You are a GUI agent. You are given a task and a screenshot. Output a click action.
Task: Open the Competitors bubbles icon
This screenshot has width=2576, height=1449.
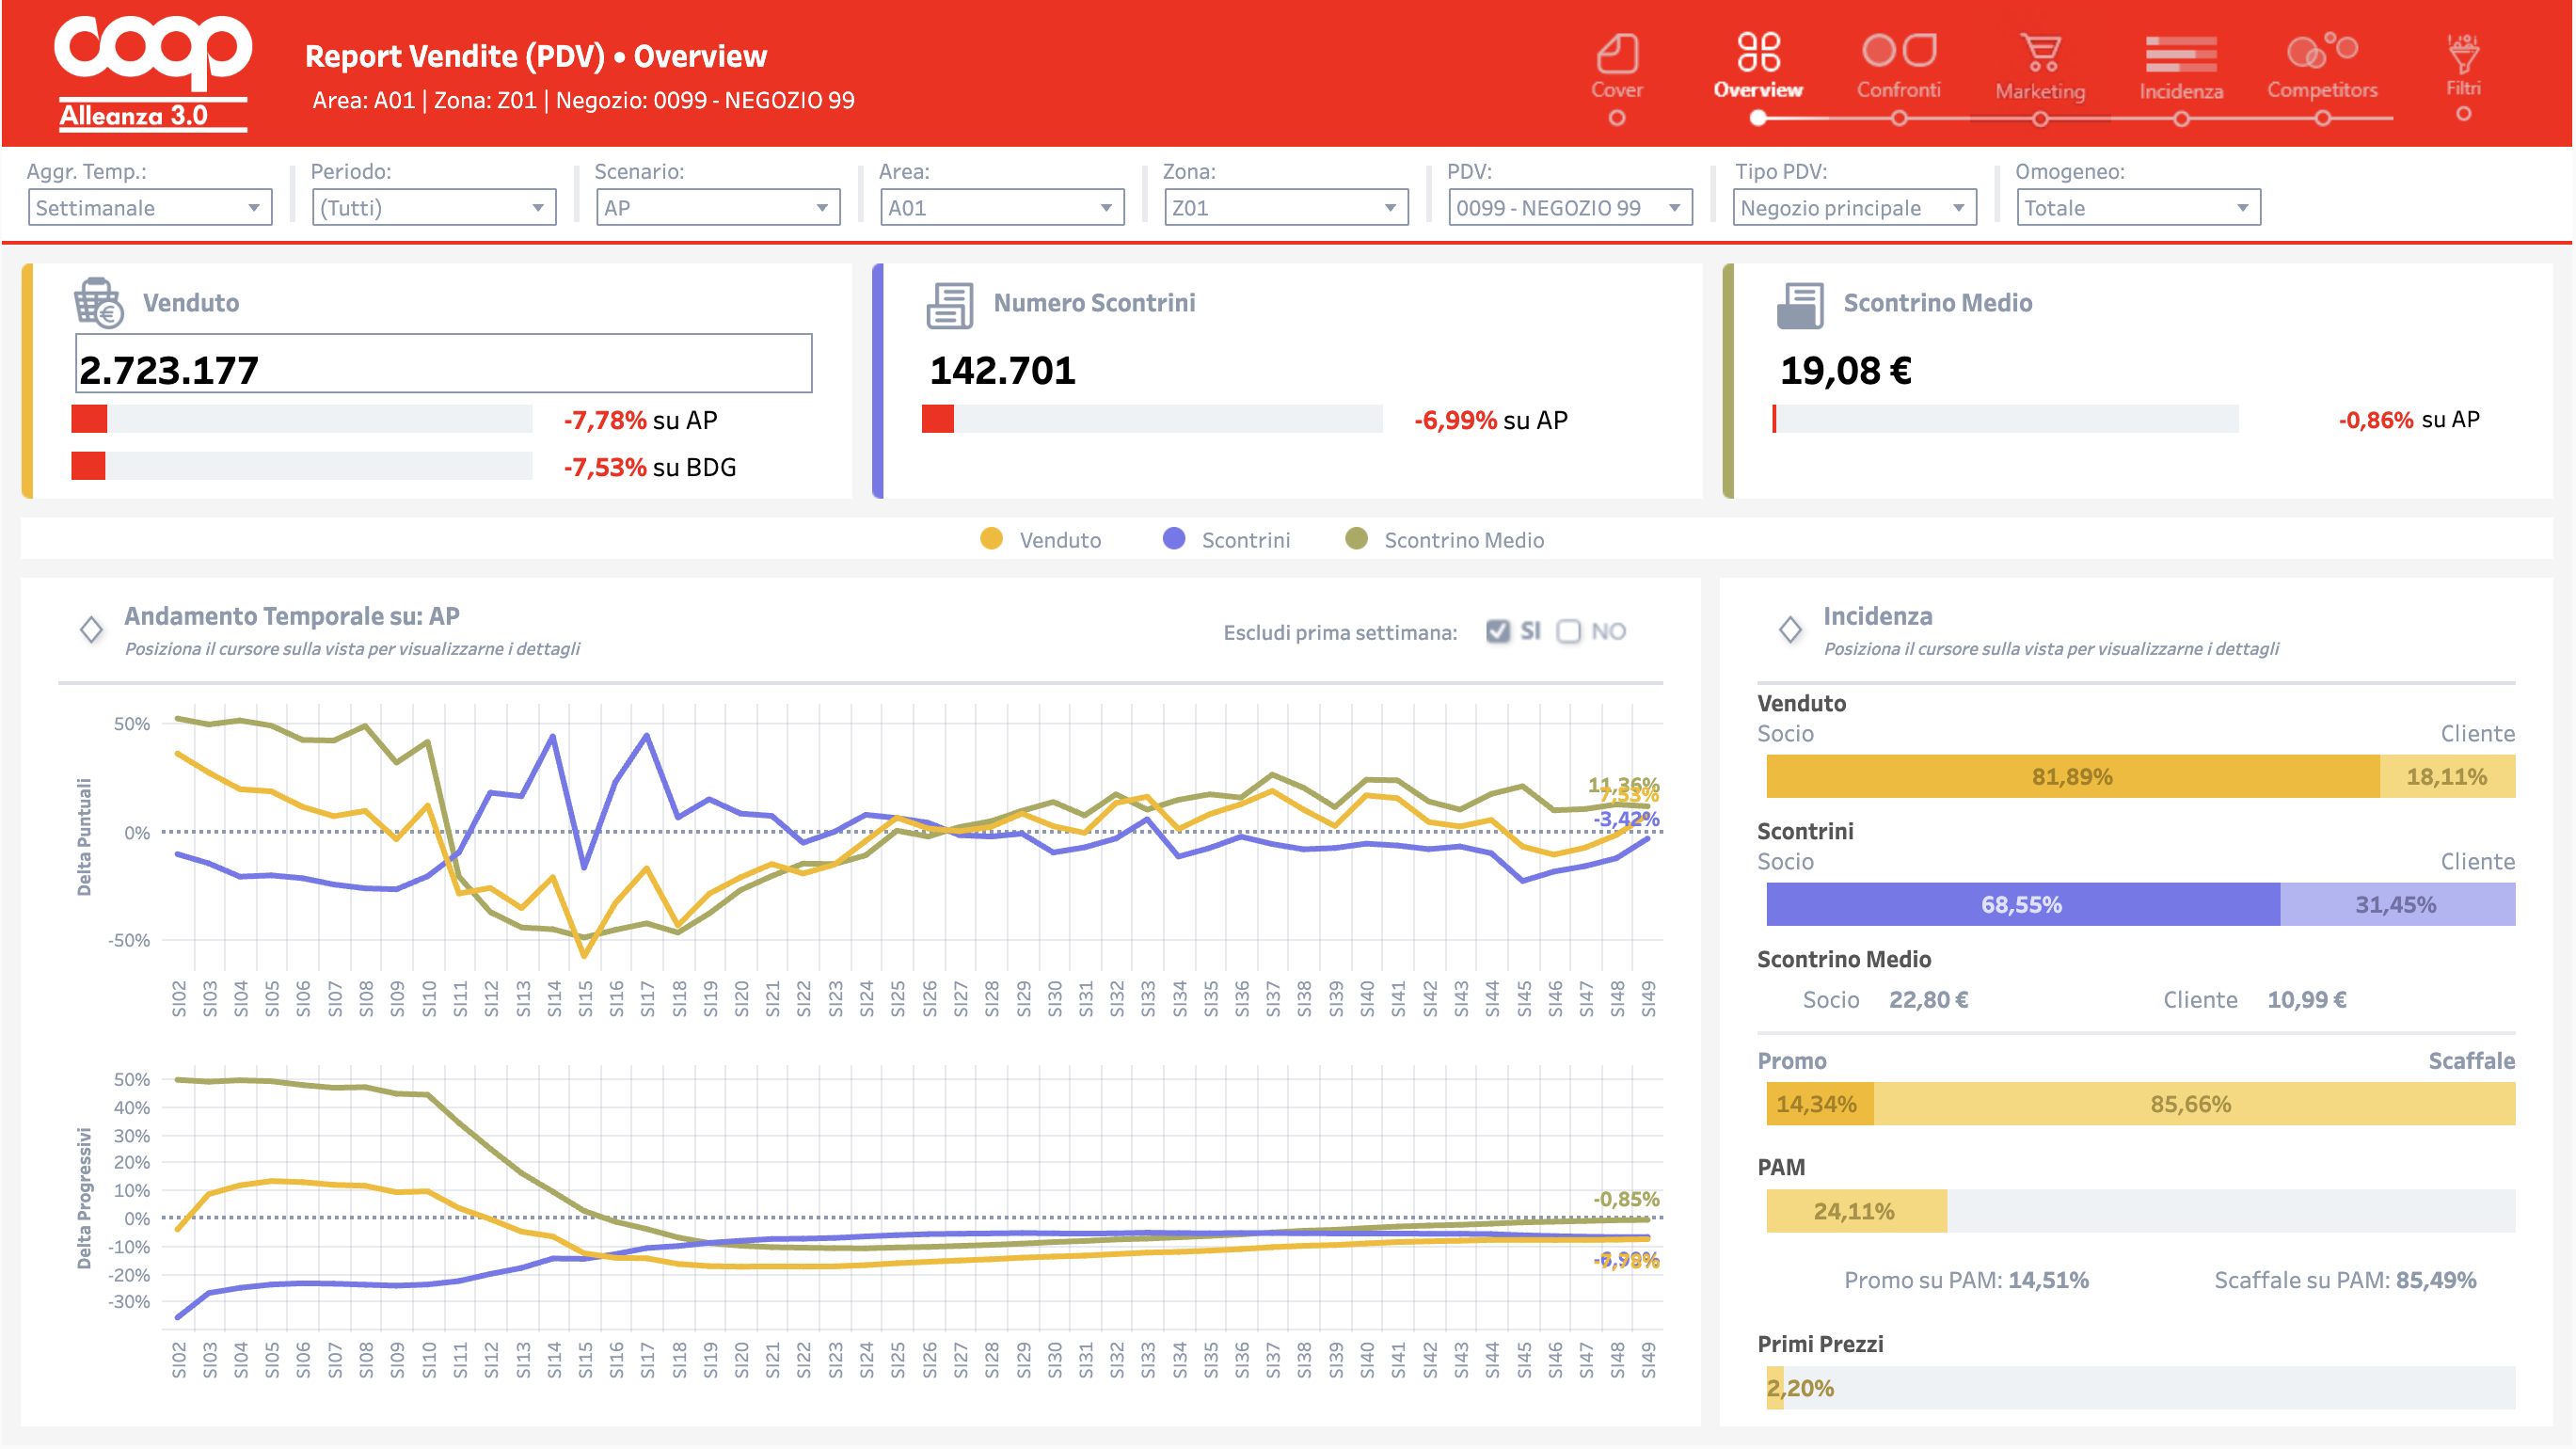[x=2321, y=52]
